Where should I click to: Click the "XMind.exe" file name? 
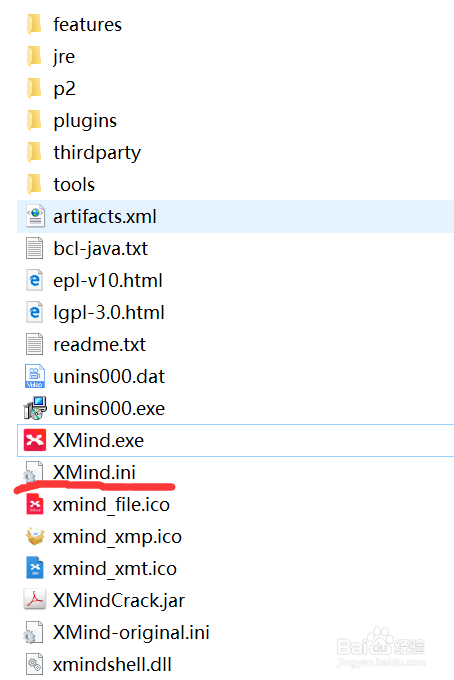click(x=98, y=441)
